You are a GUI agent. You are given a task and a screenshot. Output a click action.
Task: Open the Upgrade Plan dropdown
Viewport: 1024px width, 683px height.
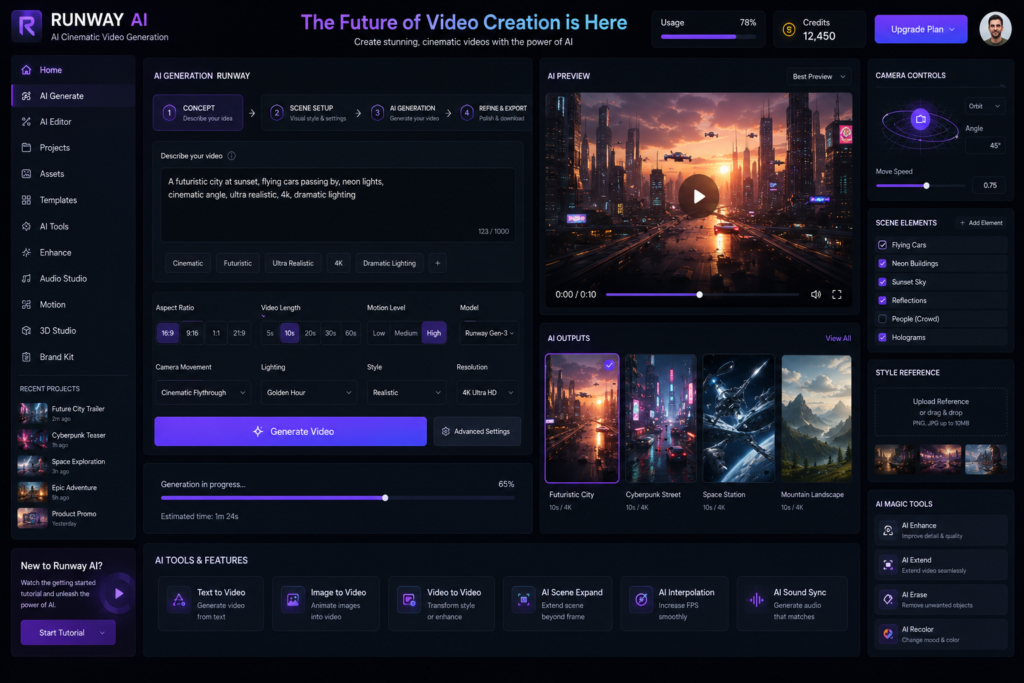click(x=921, y=29)
